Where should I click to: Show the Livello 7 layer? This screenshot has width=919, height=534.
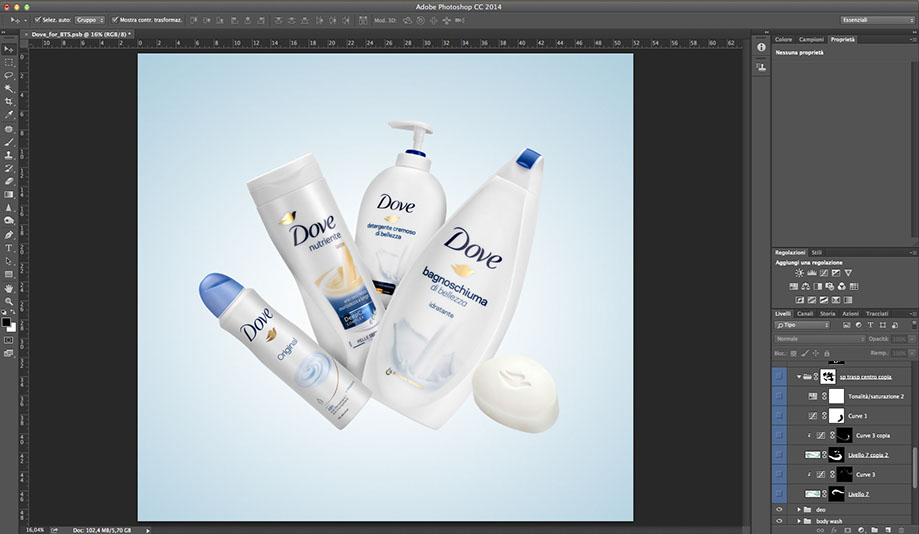779,494
